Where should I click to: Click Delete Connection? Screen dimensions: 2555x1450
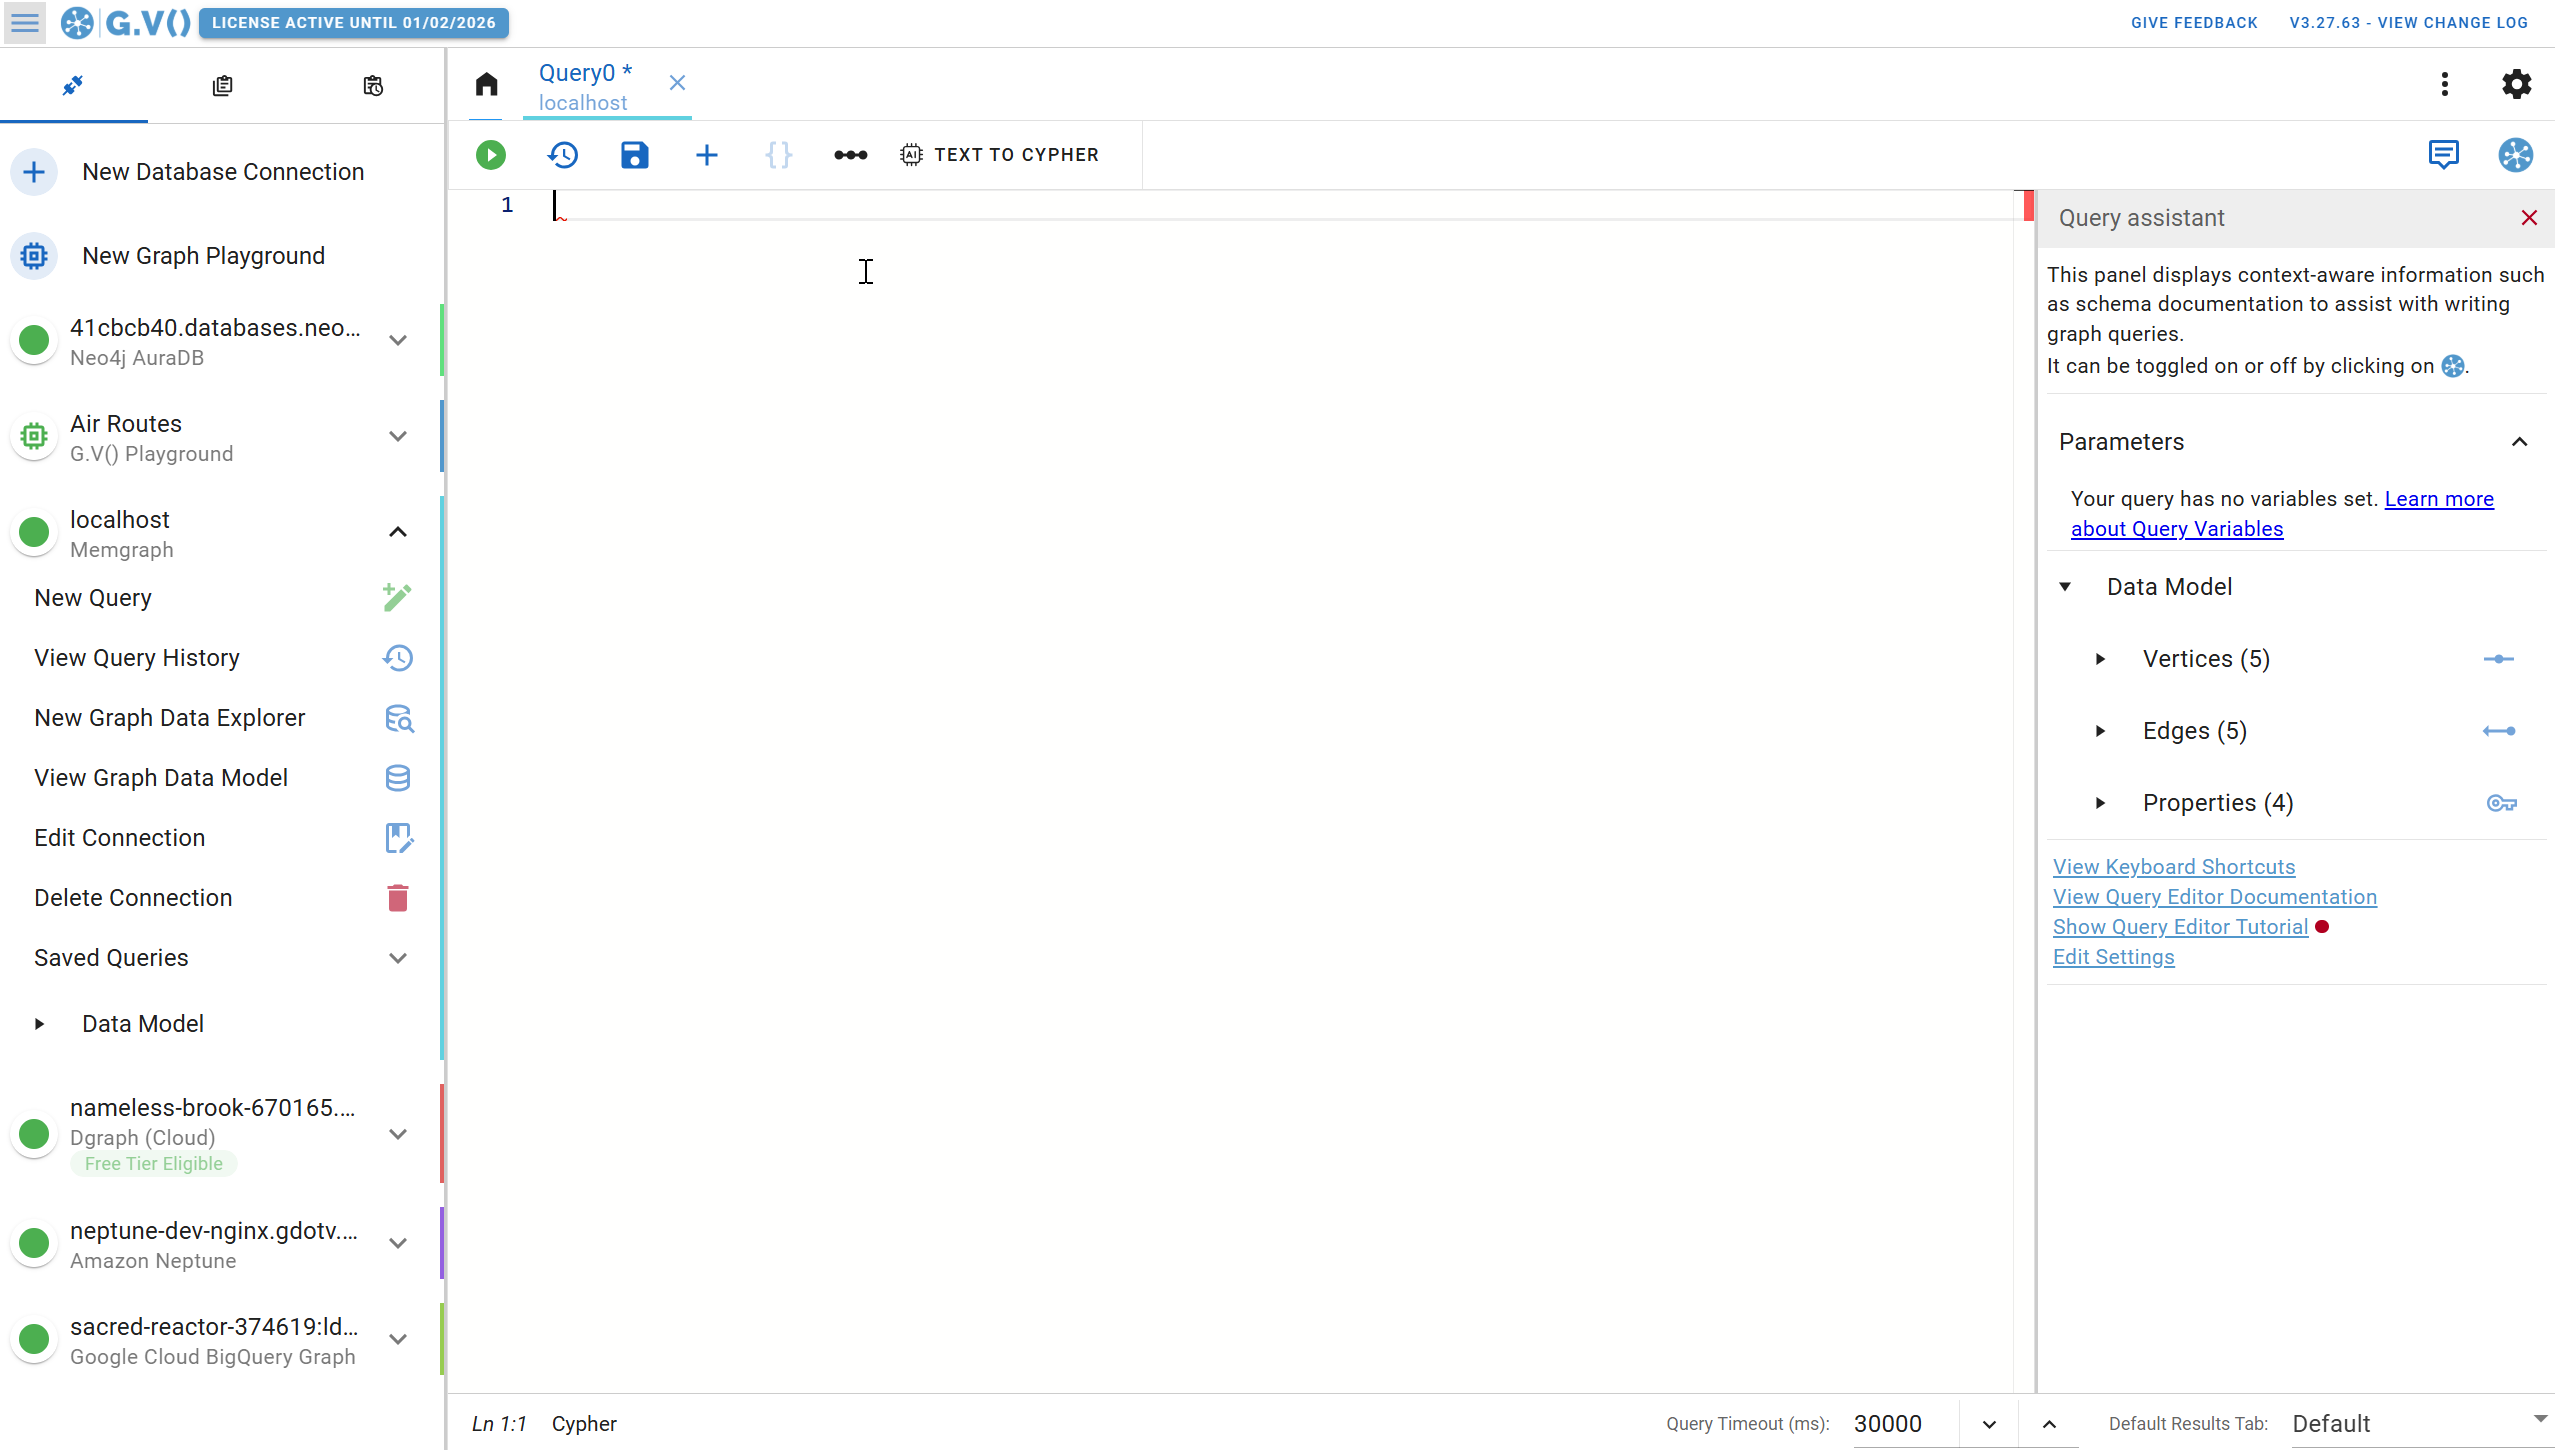coord(222,898)
